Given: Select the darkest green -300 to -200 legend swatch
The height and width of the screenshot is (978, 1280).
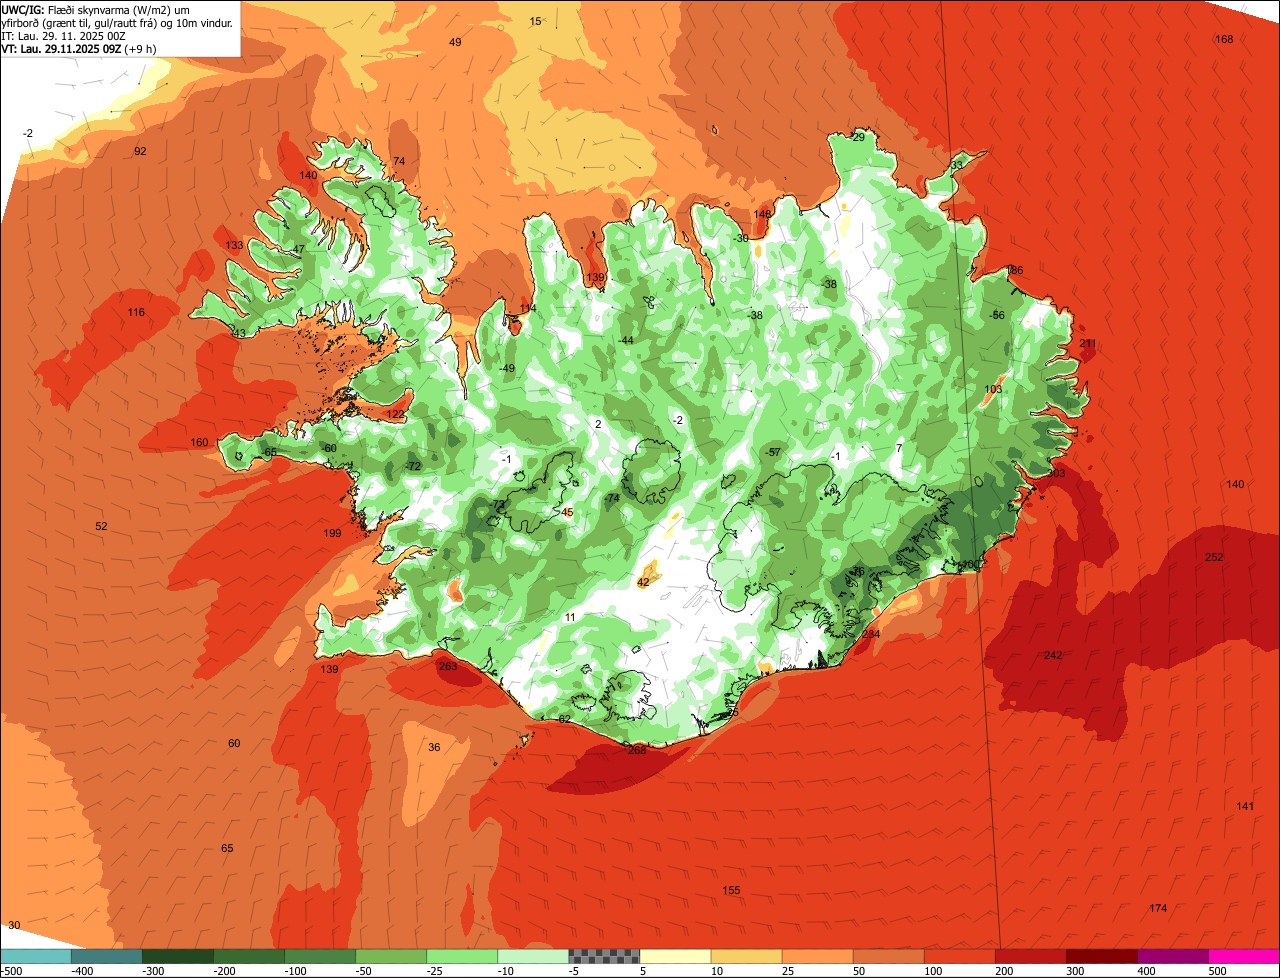Looking at the screenshot, I should (178, 956).
